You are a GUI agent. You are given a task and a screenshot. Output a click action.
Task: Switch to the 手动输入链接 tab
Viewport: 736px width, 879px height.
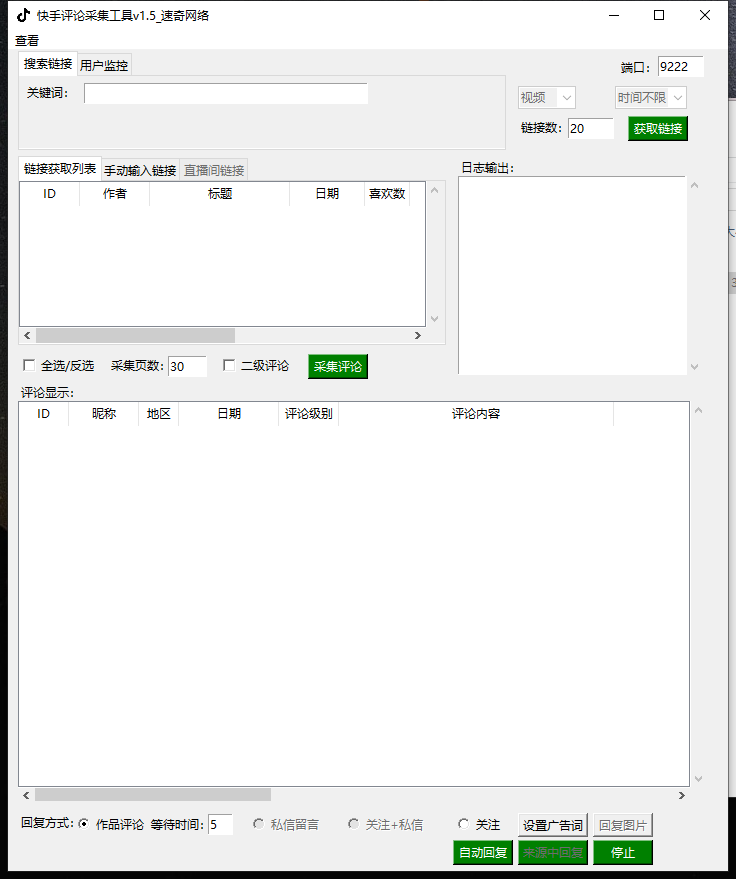pos(140,170)
